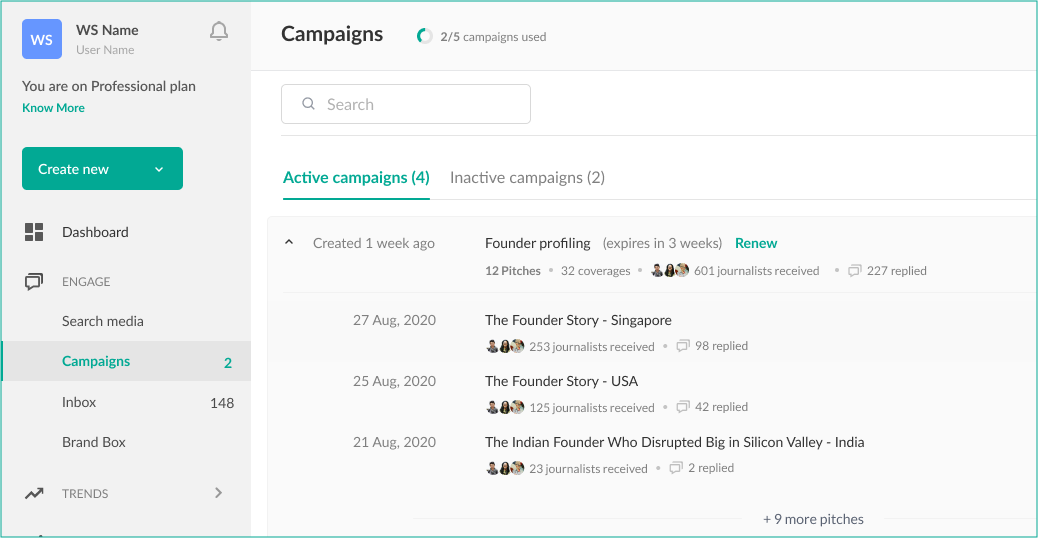Open the notifications bell
The width and height of the screenshot is (1038, 538).
219,31
